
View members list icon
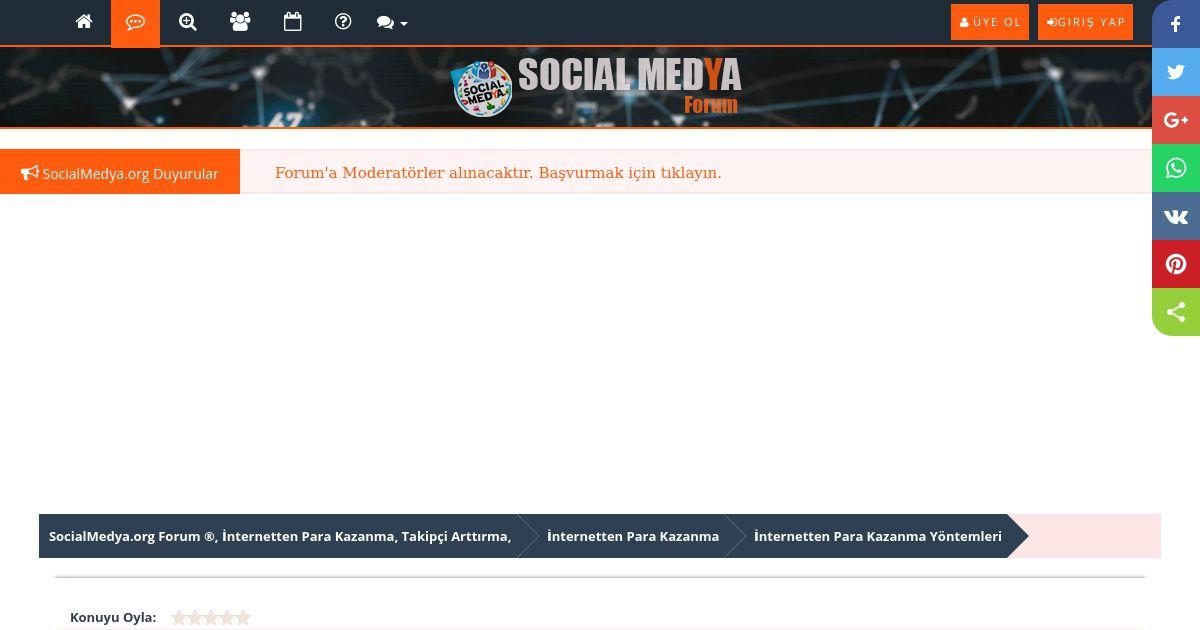click(x=240, y=22)
